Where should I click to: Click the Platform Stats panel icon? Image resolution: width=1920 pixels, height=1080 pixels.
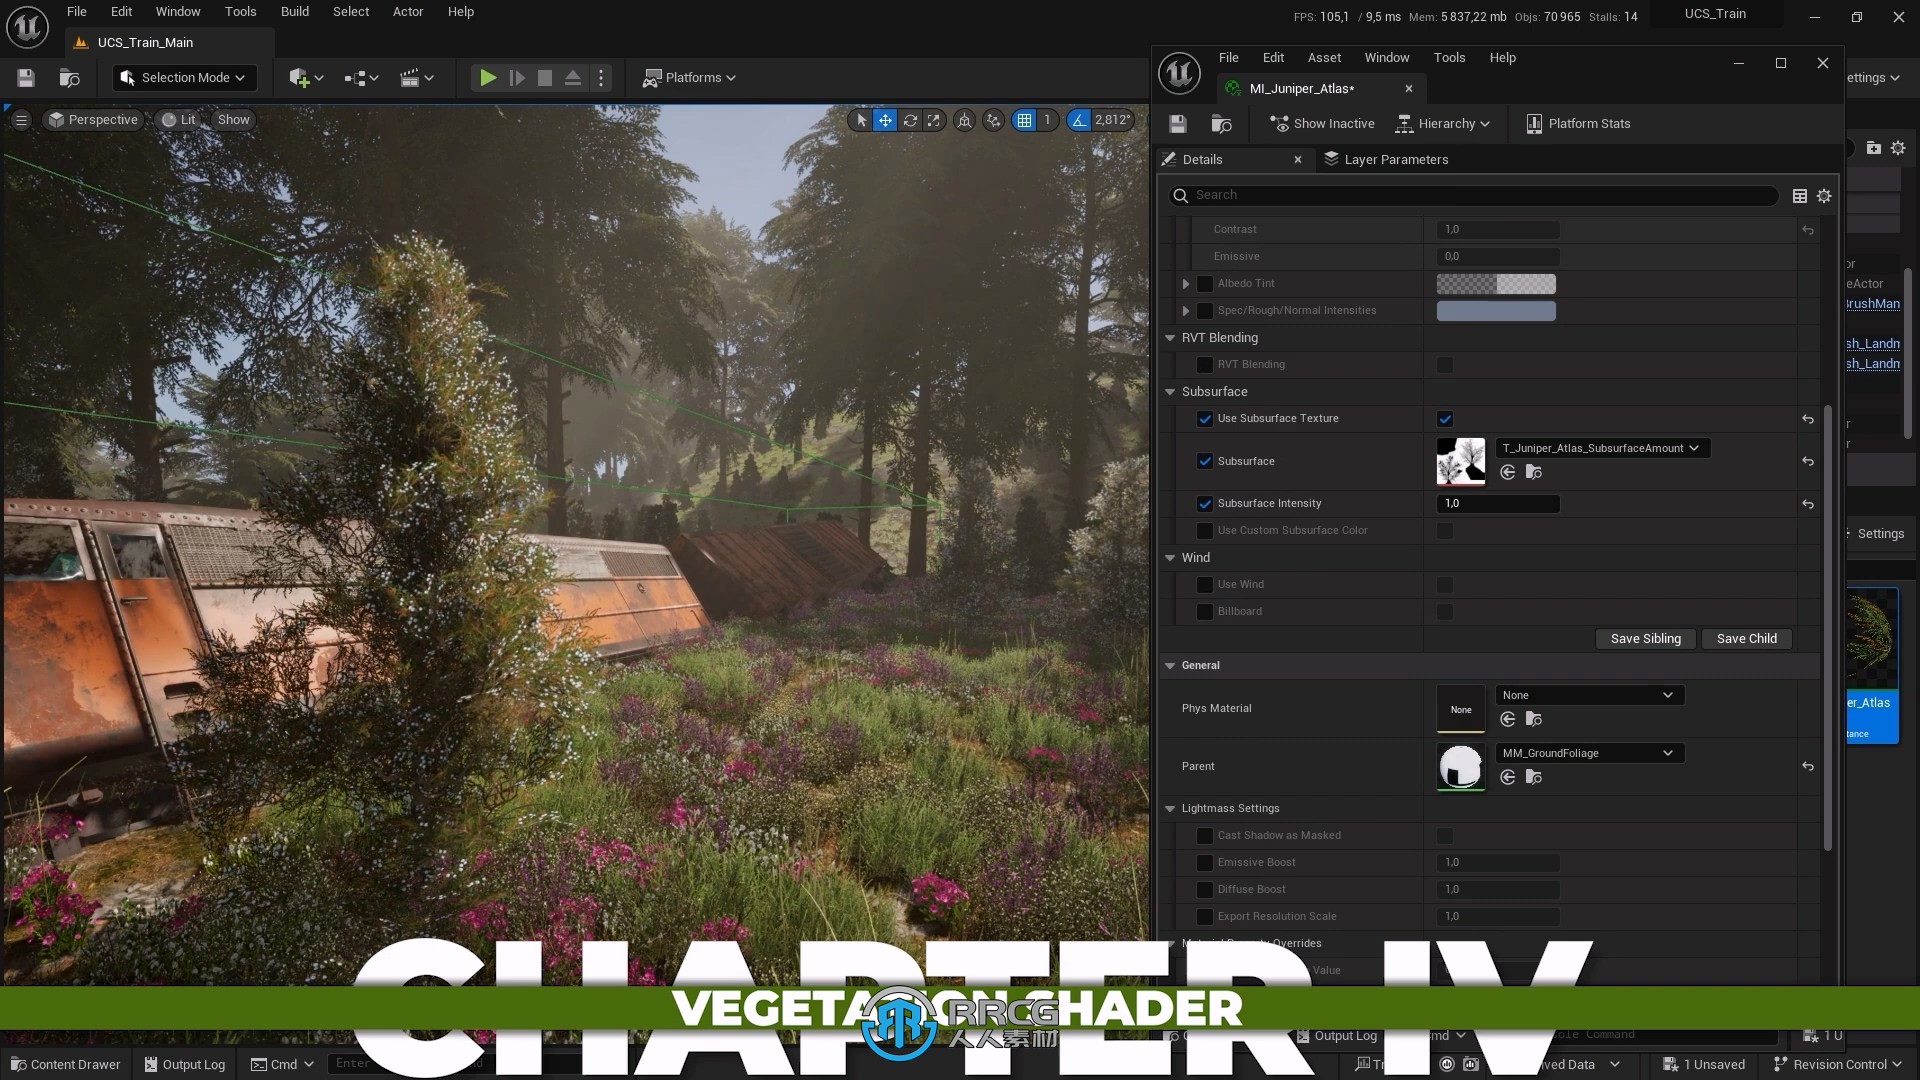pos(1534,123)
